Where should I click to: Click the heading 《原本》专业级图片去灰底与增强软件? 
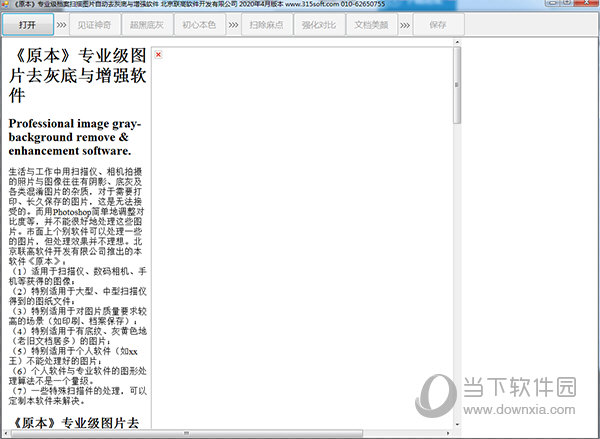point(78,75)
